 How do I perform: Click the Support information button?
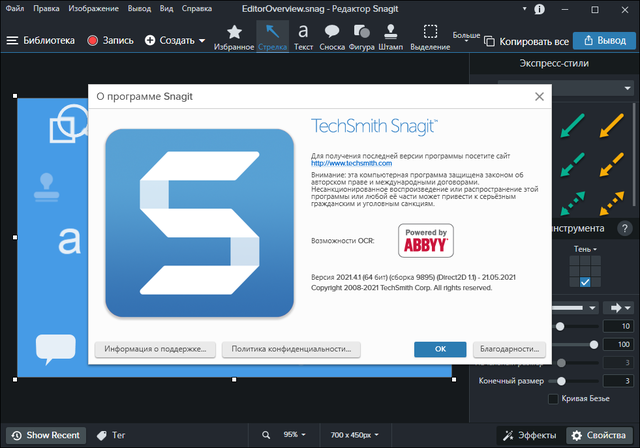[155, 349]
